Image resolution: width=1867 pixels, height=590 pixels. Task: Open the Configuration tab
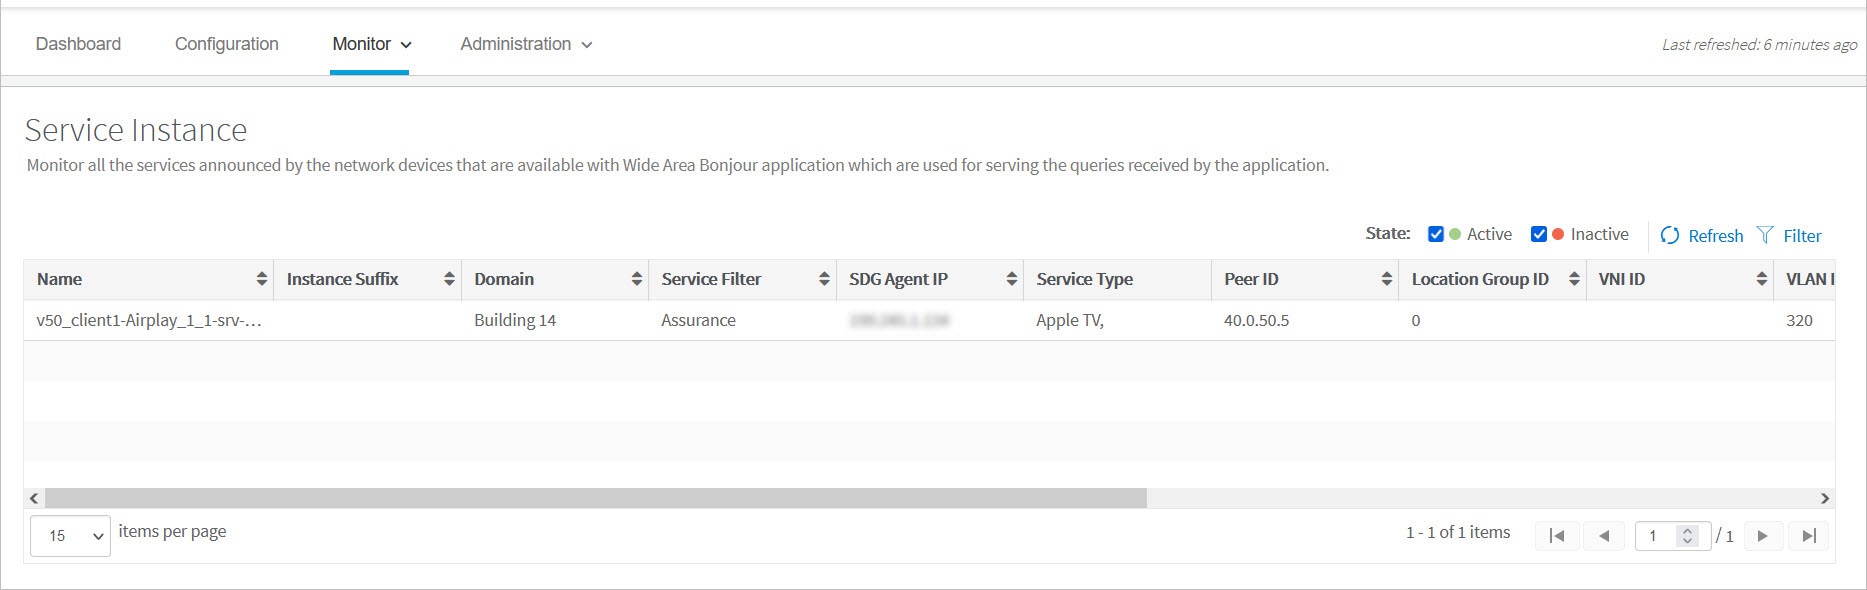(x=227, y=44)
